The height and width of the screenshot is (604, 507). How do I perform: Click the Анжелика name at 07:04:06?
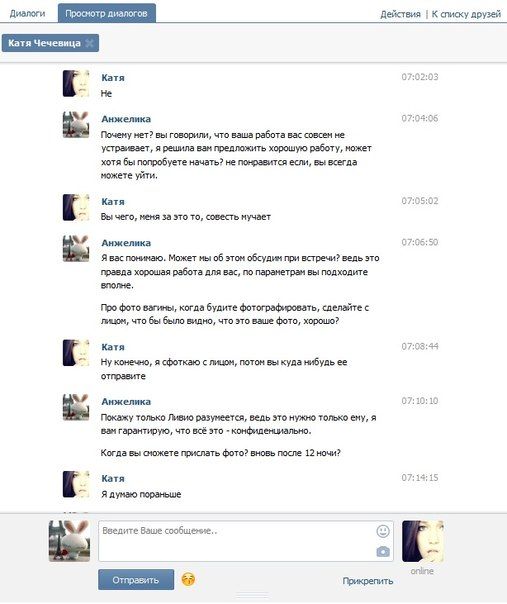click(x=126, y=119)
